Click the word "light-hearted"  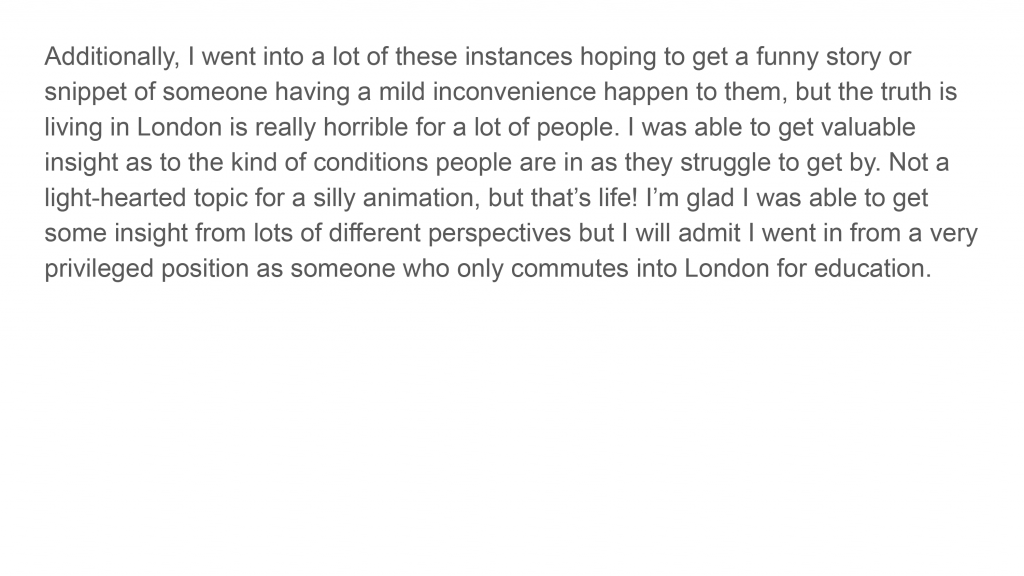[115, 199]
